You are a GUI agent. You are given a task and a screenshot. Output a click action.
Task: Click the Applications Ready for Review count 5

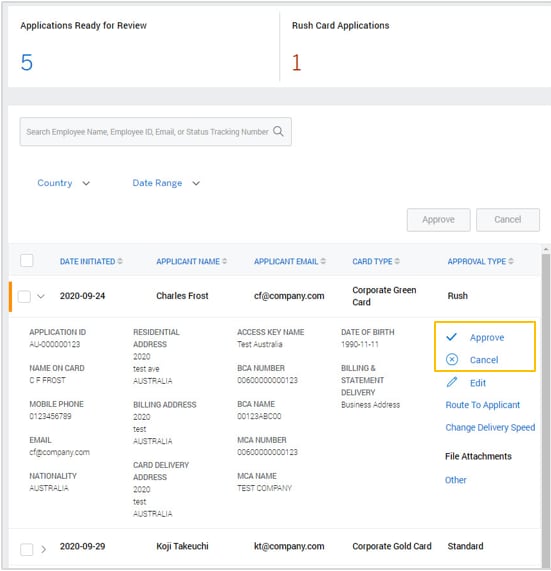27,62
